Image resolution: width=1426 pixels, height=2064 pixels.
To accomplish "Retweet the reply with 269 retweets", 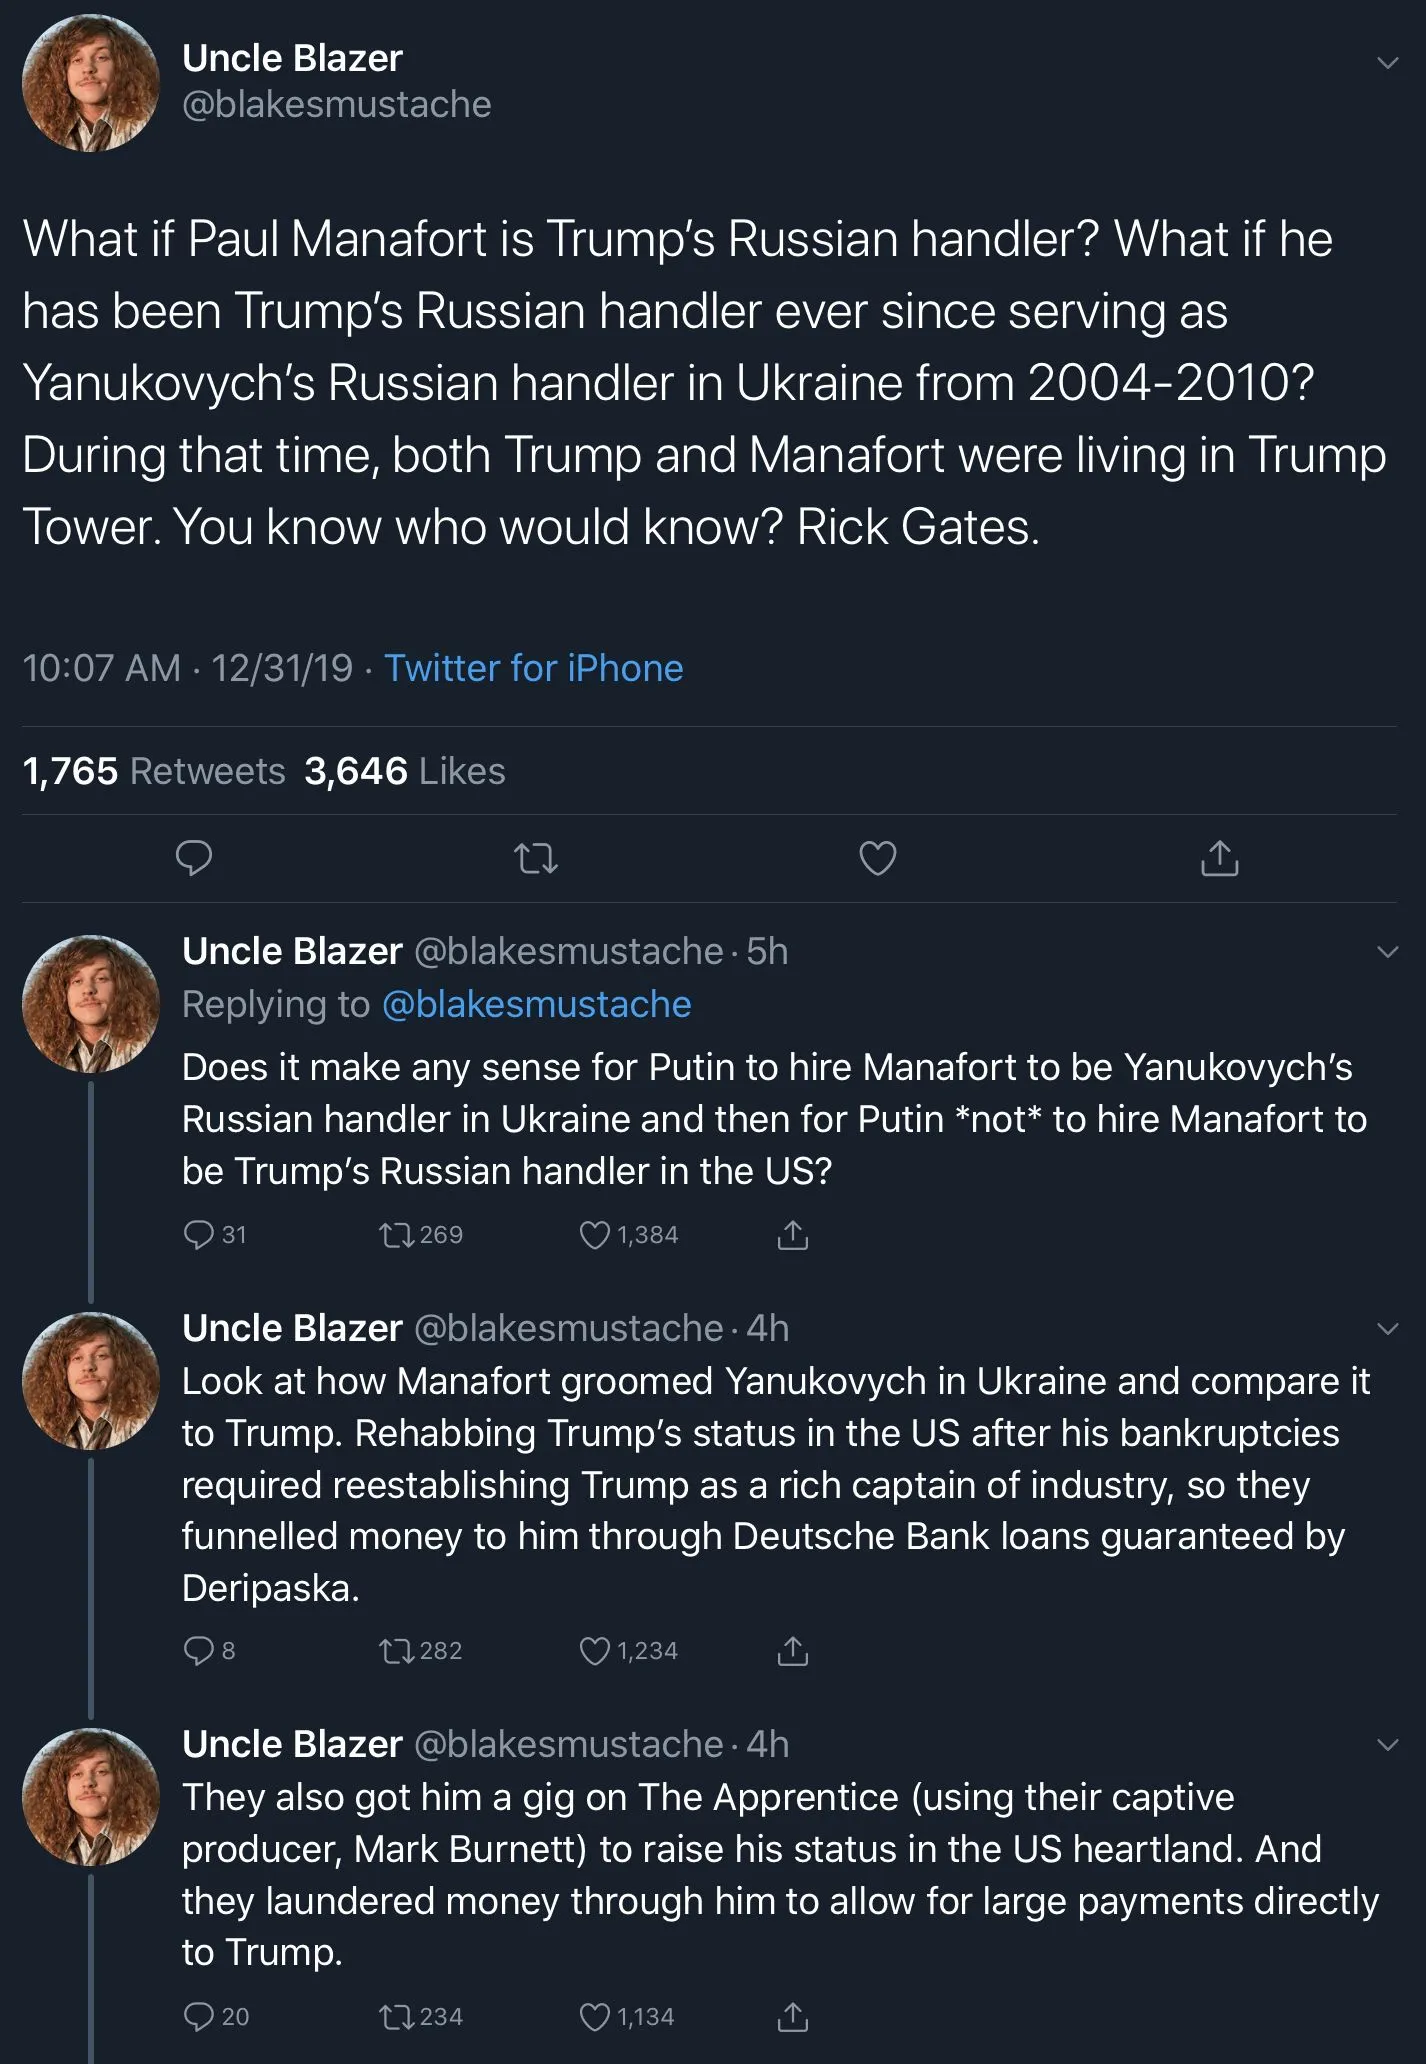I will (395, 1235).
